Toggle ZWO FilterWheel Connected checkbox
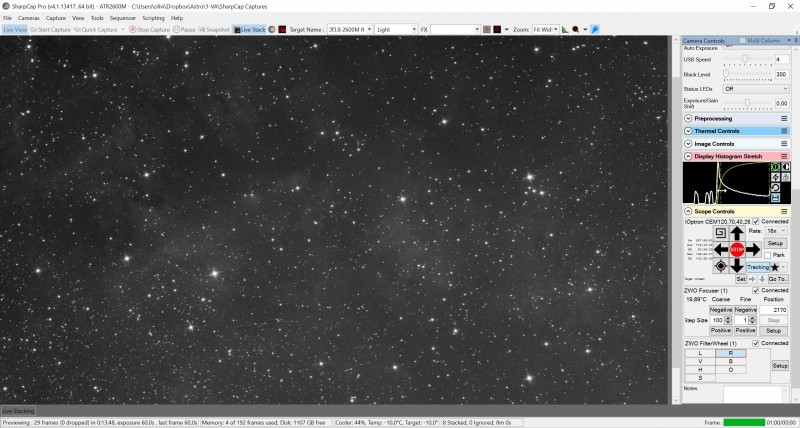 [756, 343]
